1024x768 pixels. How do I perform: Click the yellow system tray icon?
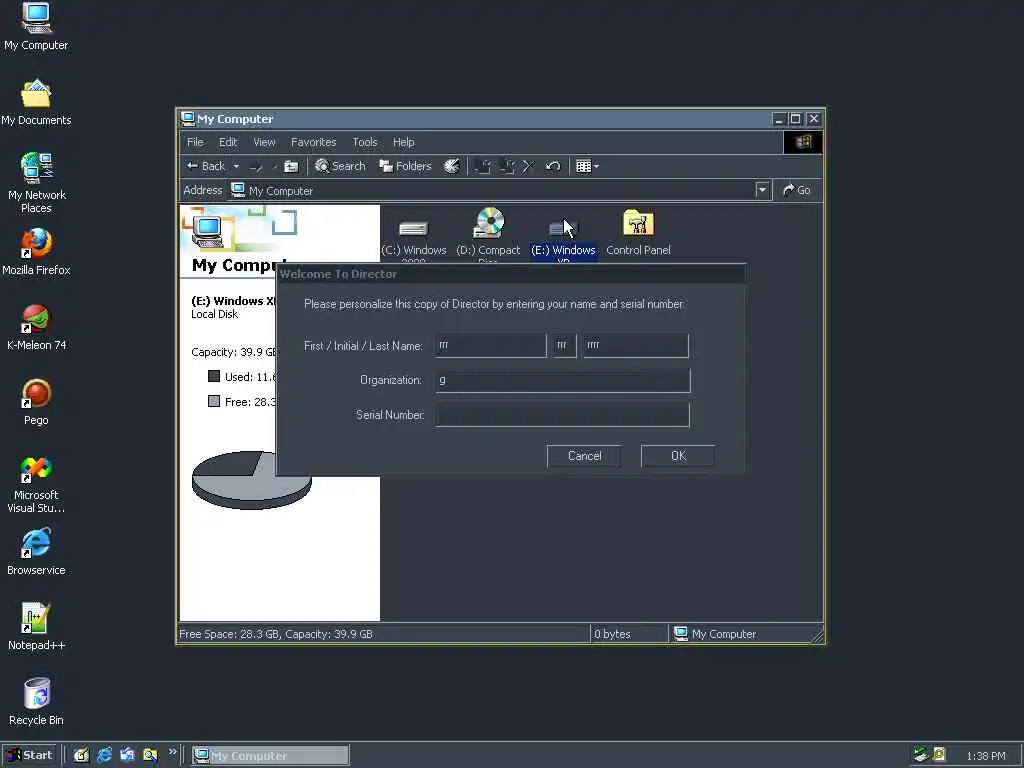tap(939, 755)
